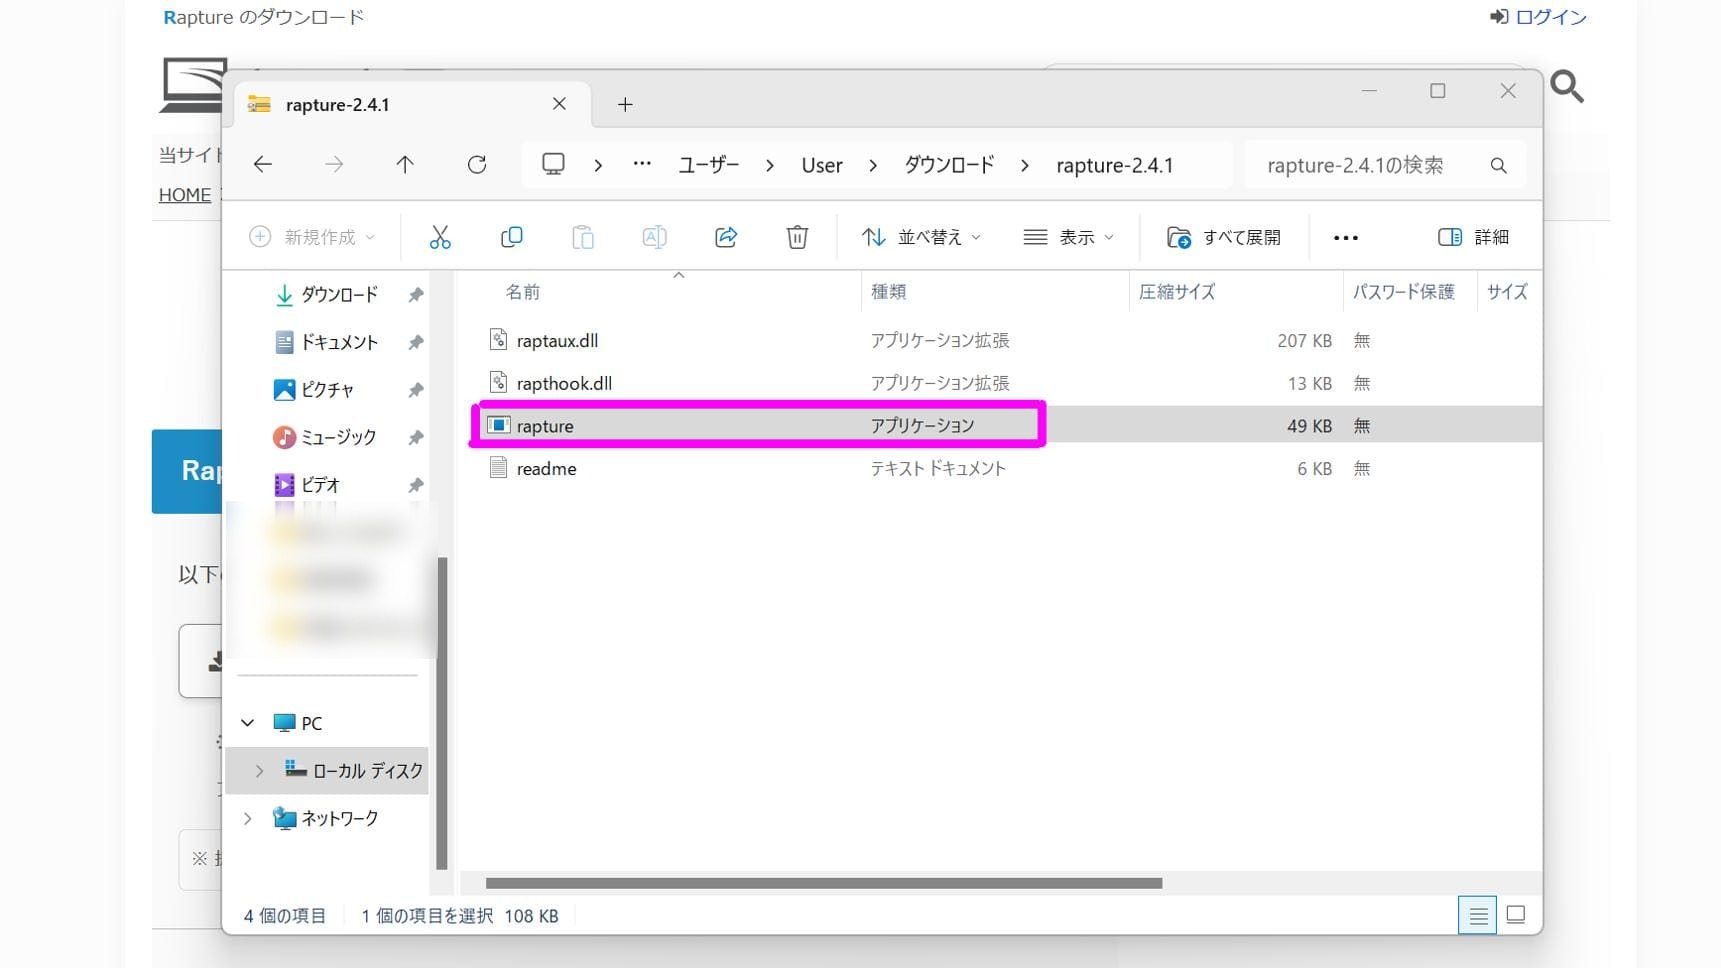Screen dimensions: 1721x968
Task: Click the Share icon in toolbar
Action: (726, 237)
